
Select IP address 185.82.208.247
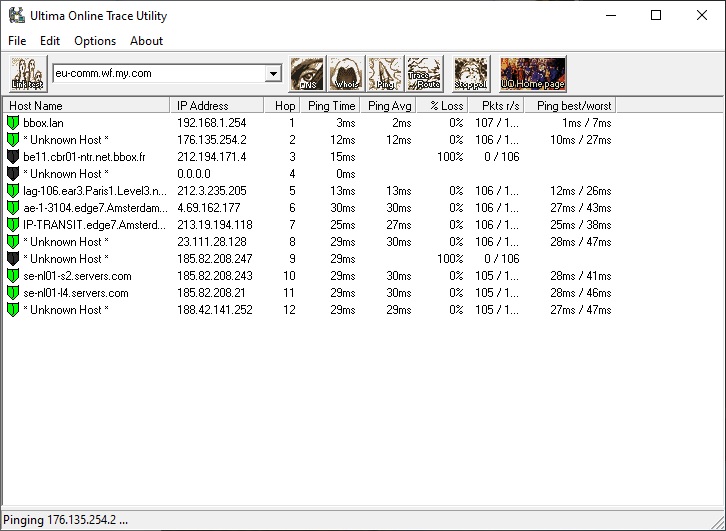click(x=215, y=259)
